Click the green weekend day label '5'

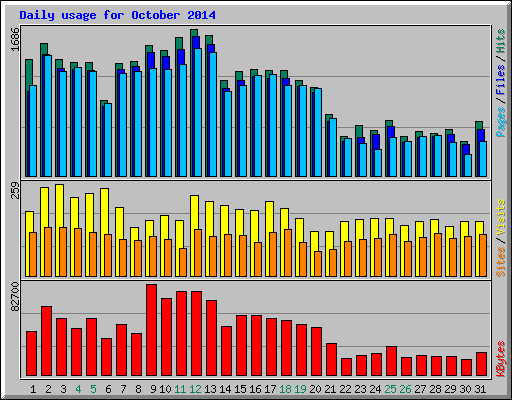(93, 389)
